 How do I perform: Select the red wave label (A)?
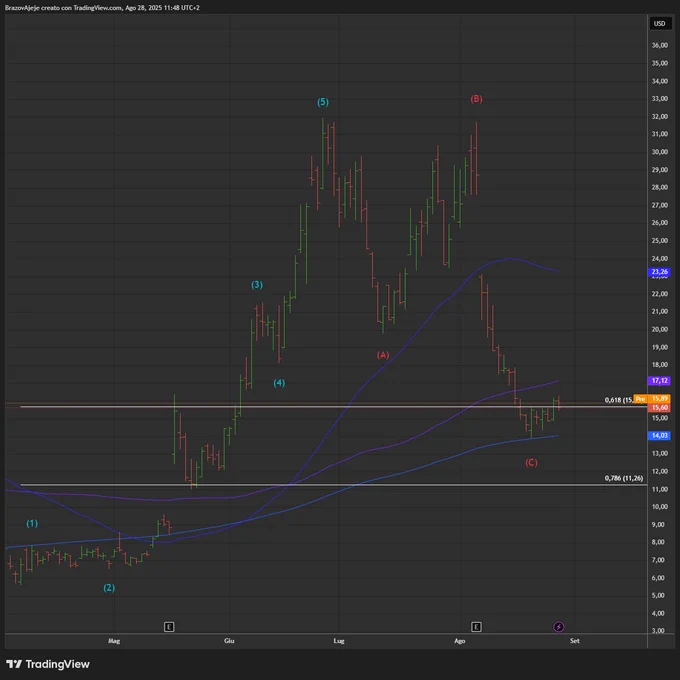tap(383, 355)
